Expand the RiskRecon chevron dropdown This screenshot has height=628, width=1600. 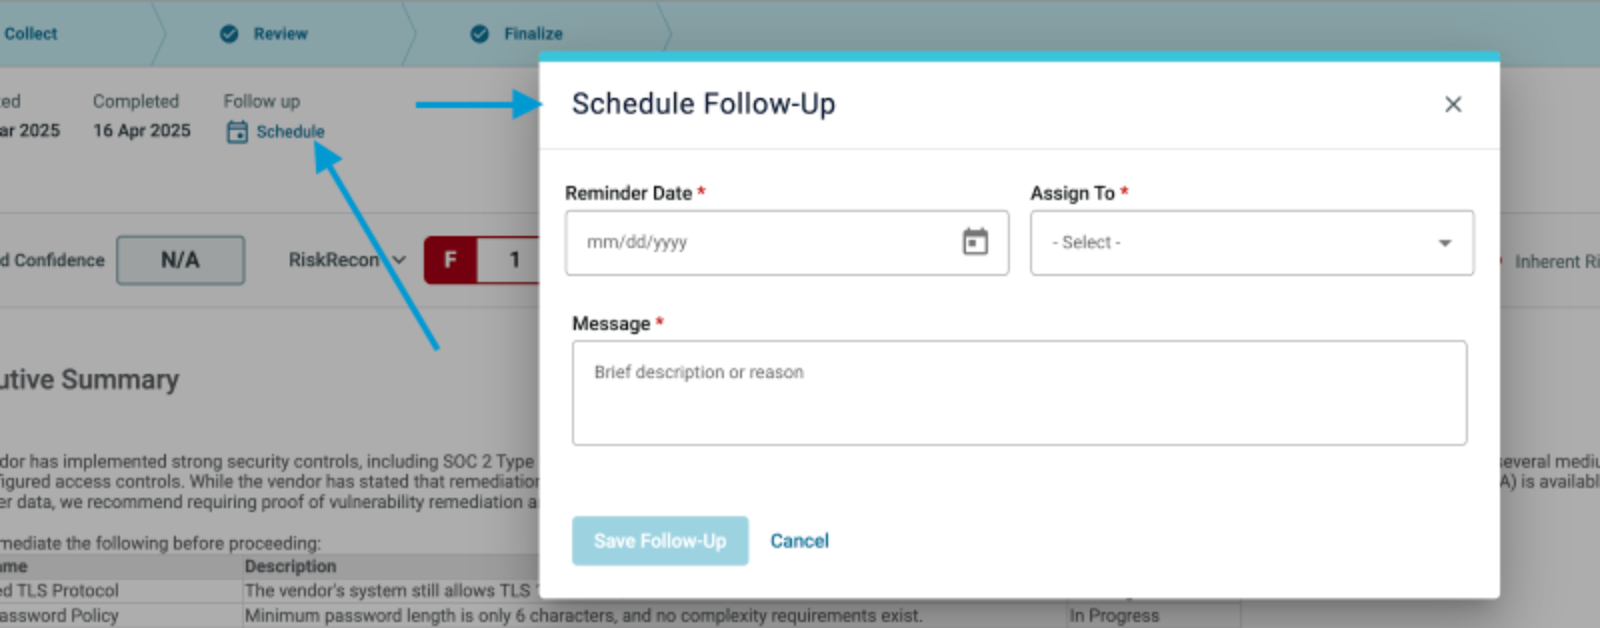click(399, 260)
